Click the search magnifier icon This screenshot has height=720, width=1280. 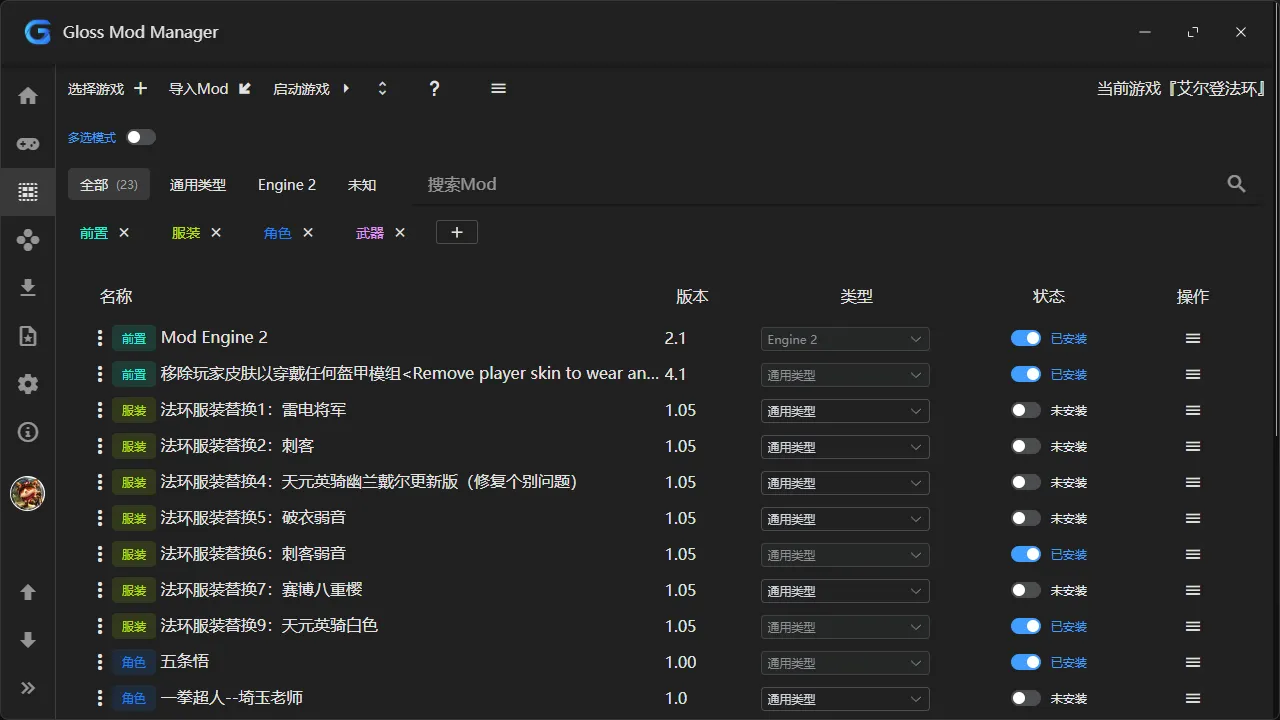(1236, 183)
